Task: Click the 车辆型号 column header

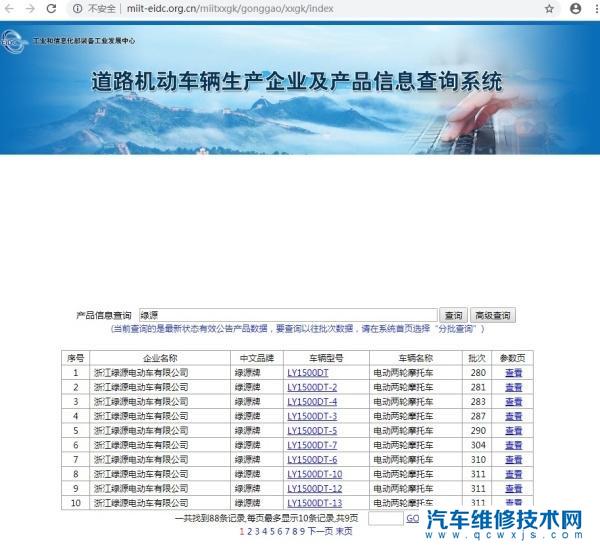Action: pos(326,358)
